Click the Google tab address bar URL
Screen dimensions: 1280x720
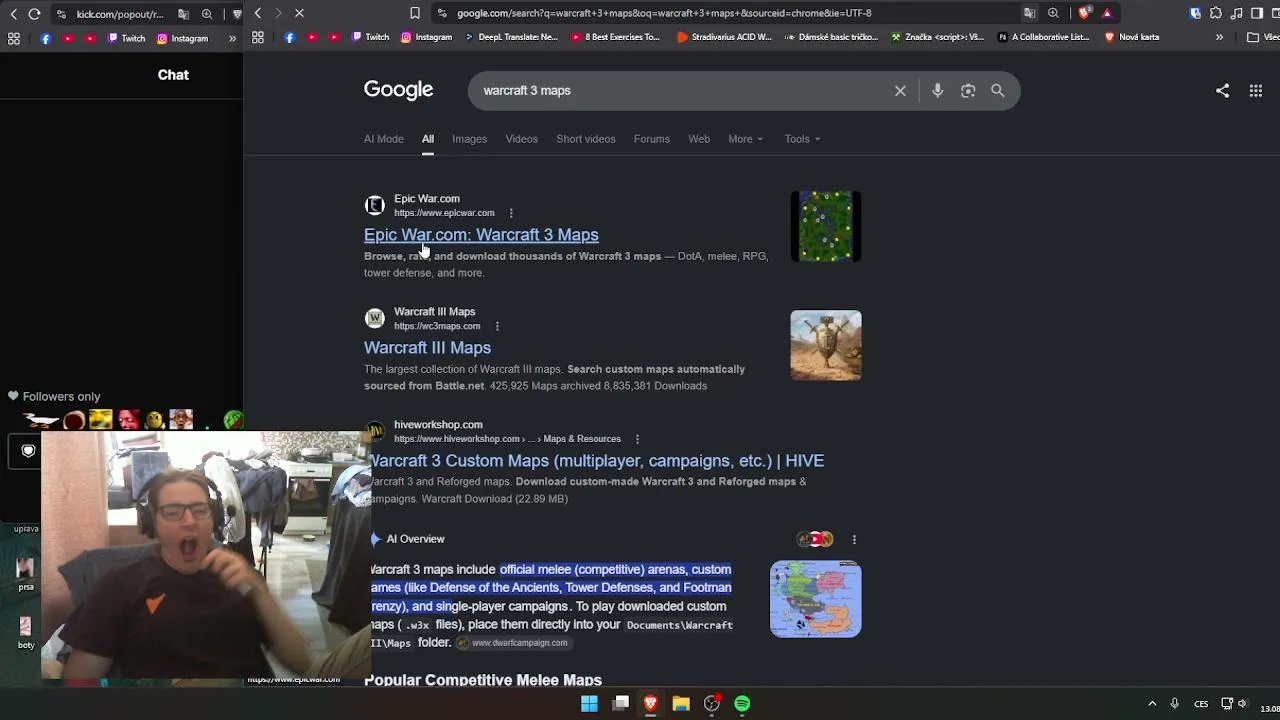pos(665,13)
